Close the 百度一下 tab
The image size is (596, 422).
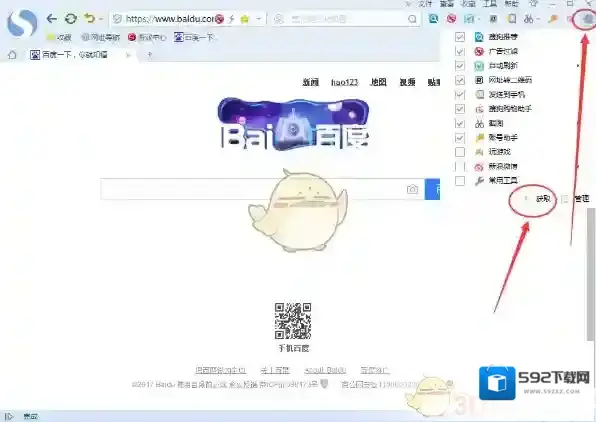[128, 56]
